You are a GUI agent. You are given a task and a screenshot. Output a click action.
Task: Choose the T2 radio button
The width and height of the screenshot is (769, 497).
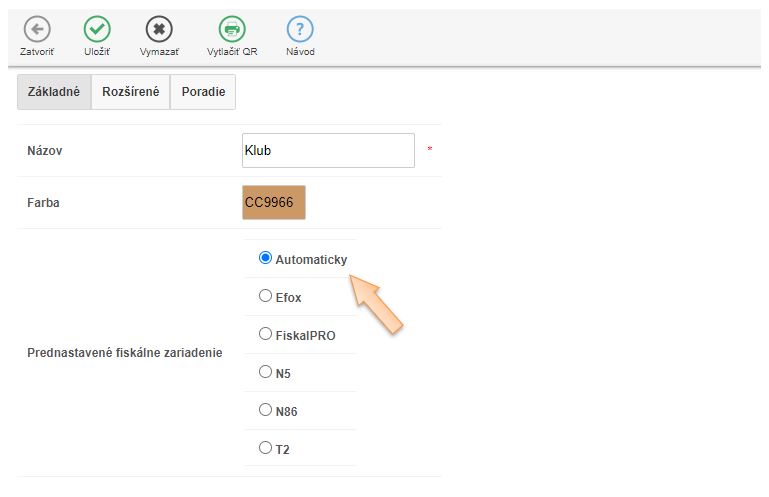tap(265, 448)
